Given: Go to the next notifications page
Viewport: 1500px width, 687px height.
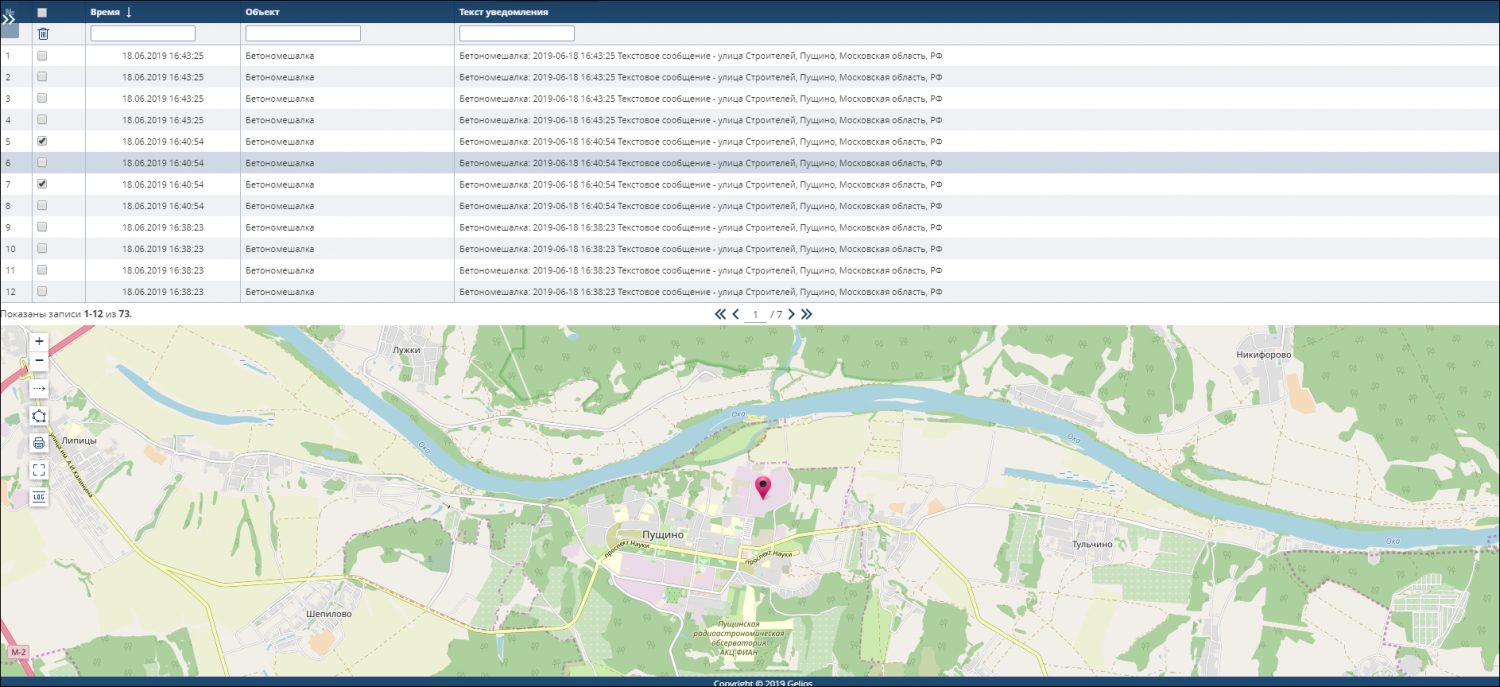Looking at the screenshot, I should point(791,314).
